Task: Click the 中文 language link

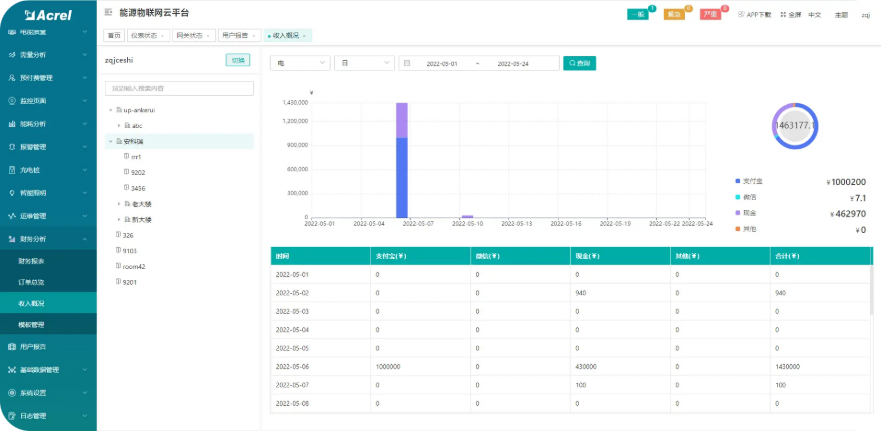Action: (x=815, y=15)
